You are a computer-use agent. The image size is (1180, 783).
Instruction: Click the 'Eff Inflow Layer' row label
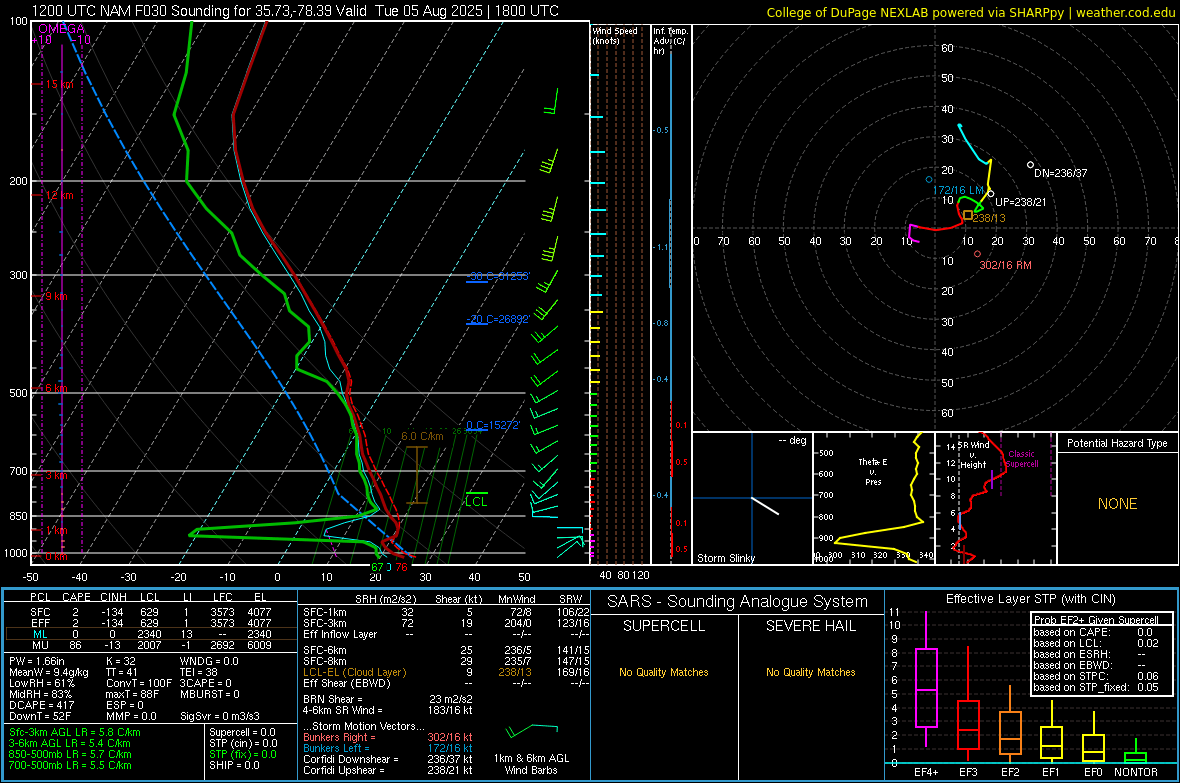coord(340,635)
